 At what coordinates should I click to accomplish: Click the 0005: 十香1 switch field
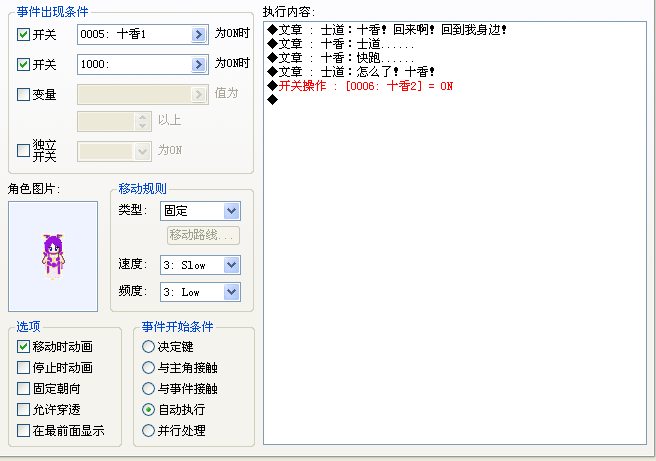pos(143,34)
